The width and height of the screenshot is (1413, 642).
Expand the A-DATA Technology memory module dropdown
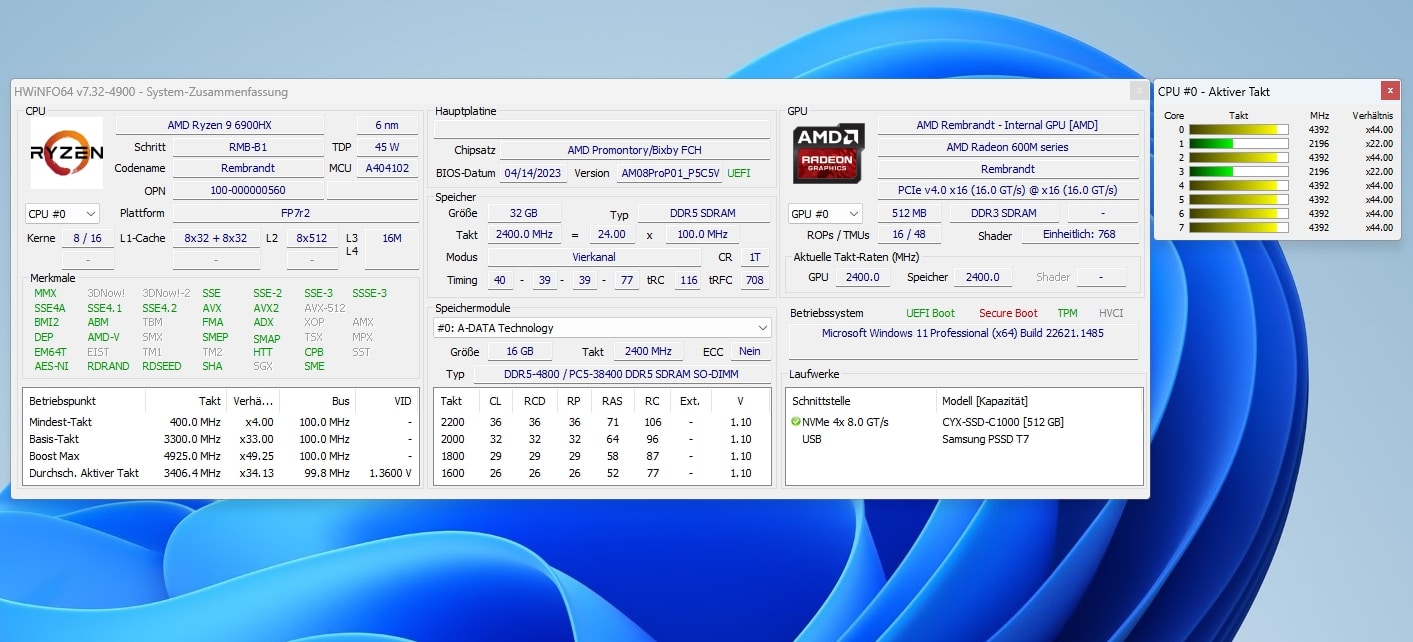coord(763,328)
